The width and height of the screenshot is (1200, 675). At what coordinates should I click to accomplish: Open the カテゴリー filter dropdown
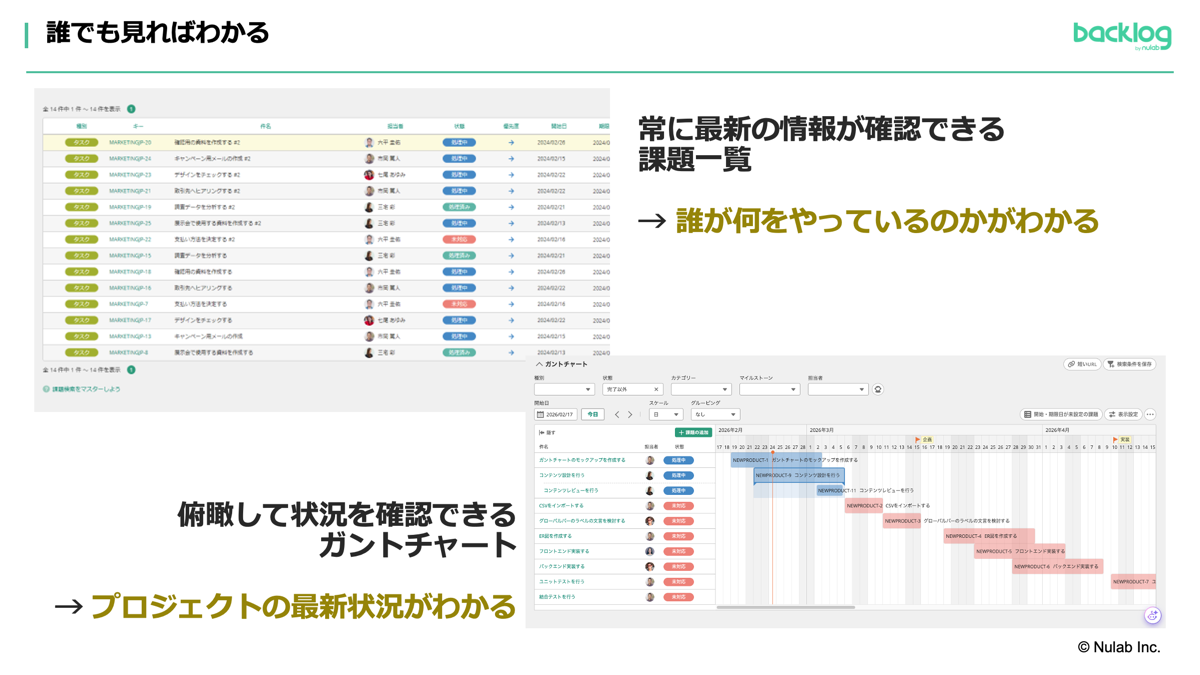pos(700,389)
